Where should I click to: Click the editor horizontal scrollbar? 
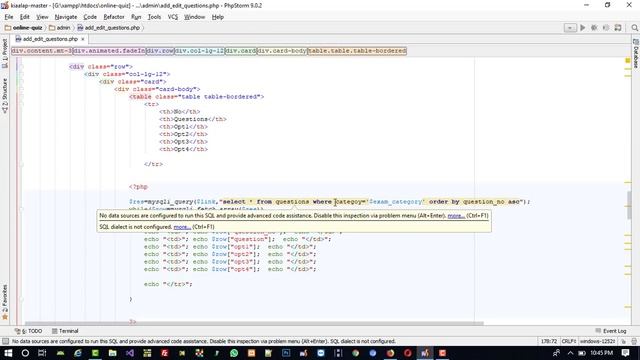point(254,323)
